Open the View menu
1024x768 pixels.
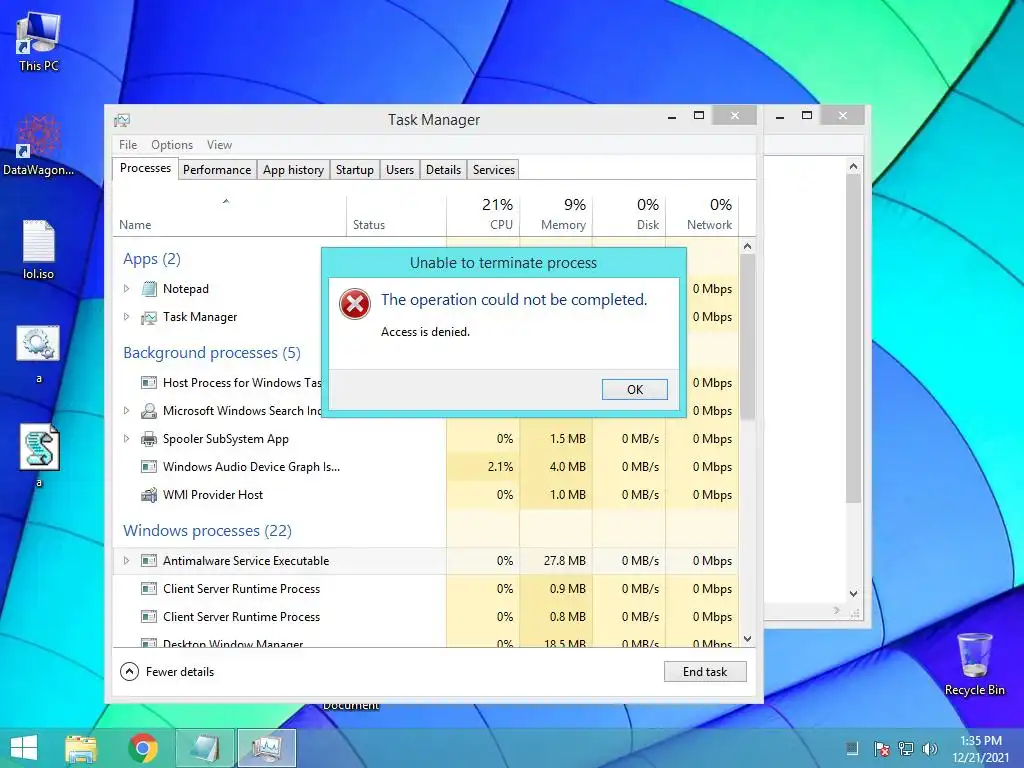(x=219, y=144)
